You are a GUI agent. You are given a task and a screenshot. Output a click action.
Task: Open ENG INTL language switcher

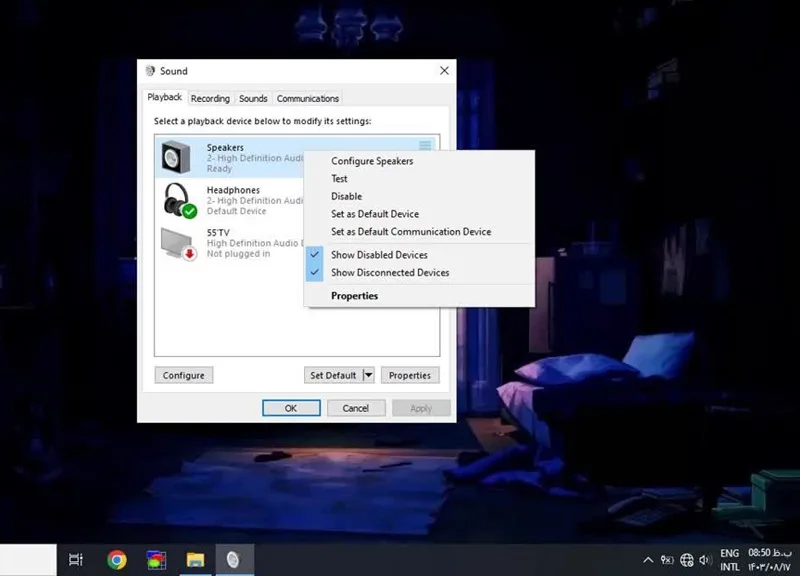point(730,560)
